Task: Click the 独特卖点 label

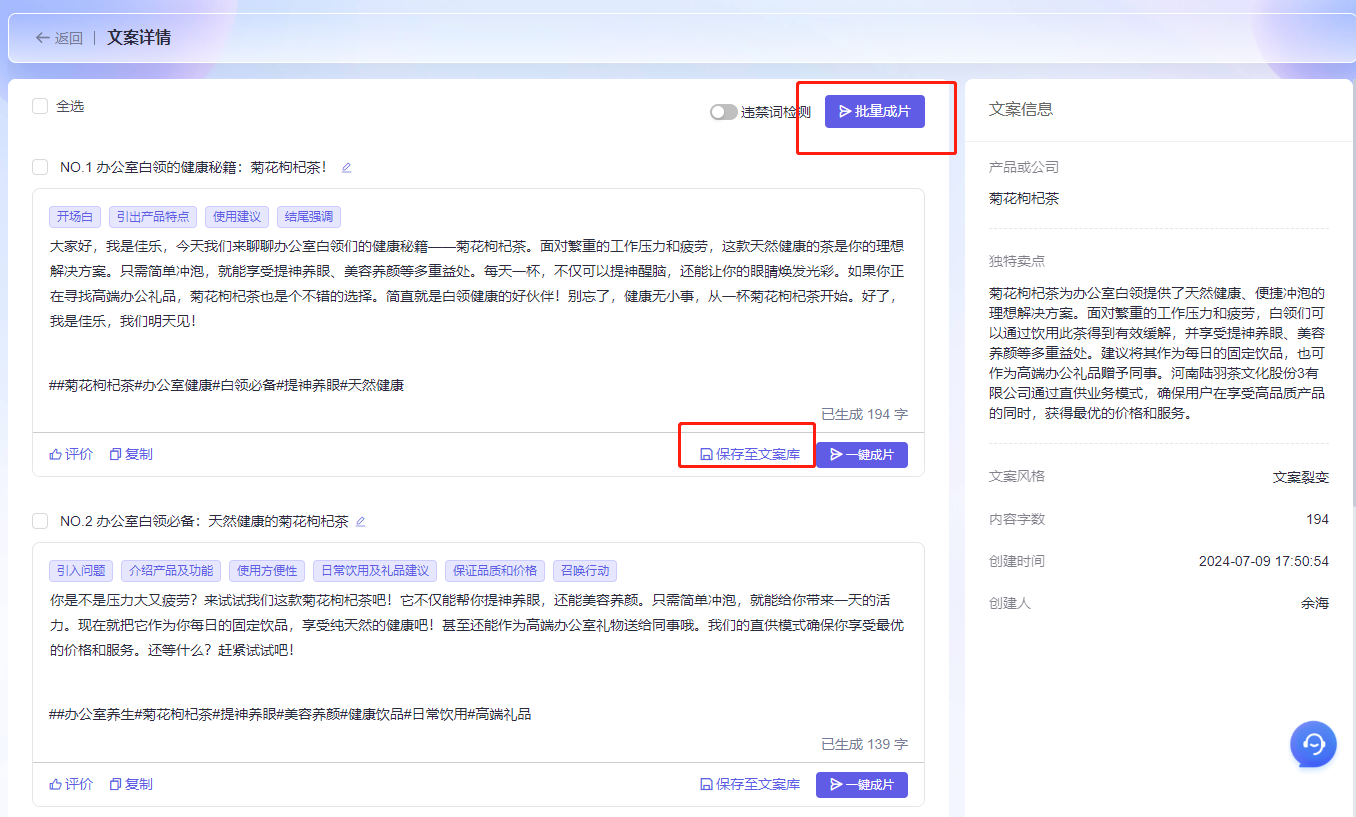Action: click(1017, 261)
